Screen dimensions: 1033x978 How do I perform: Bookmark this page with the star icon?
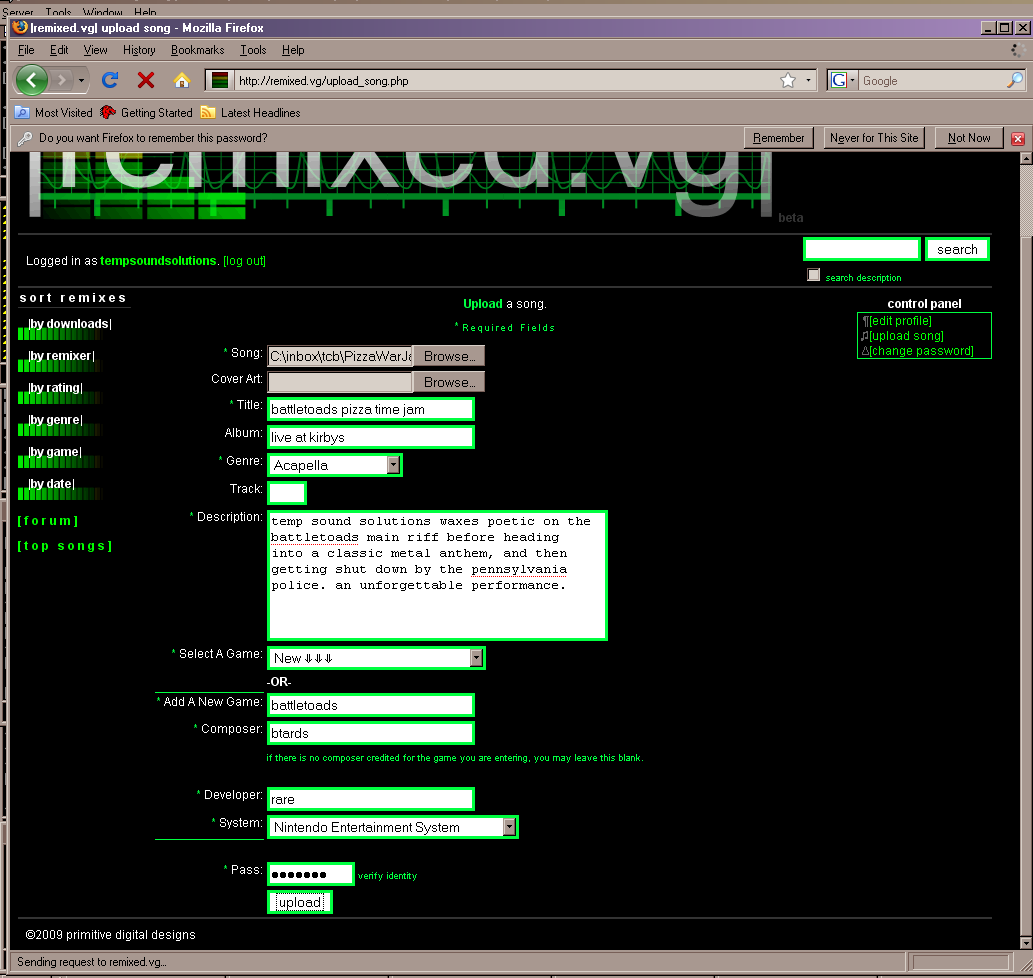[788, 80]
